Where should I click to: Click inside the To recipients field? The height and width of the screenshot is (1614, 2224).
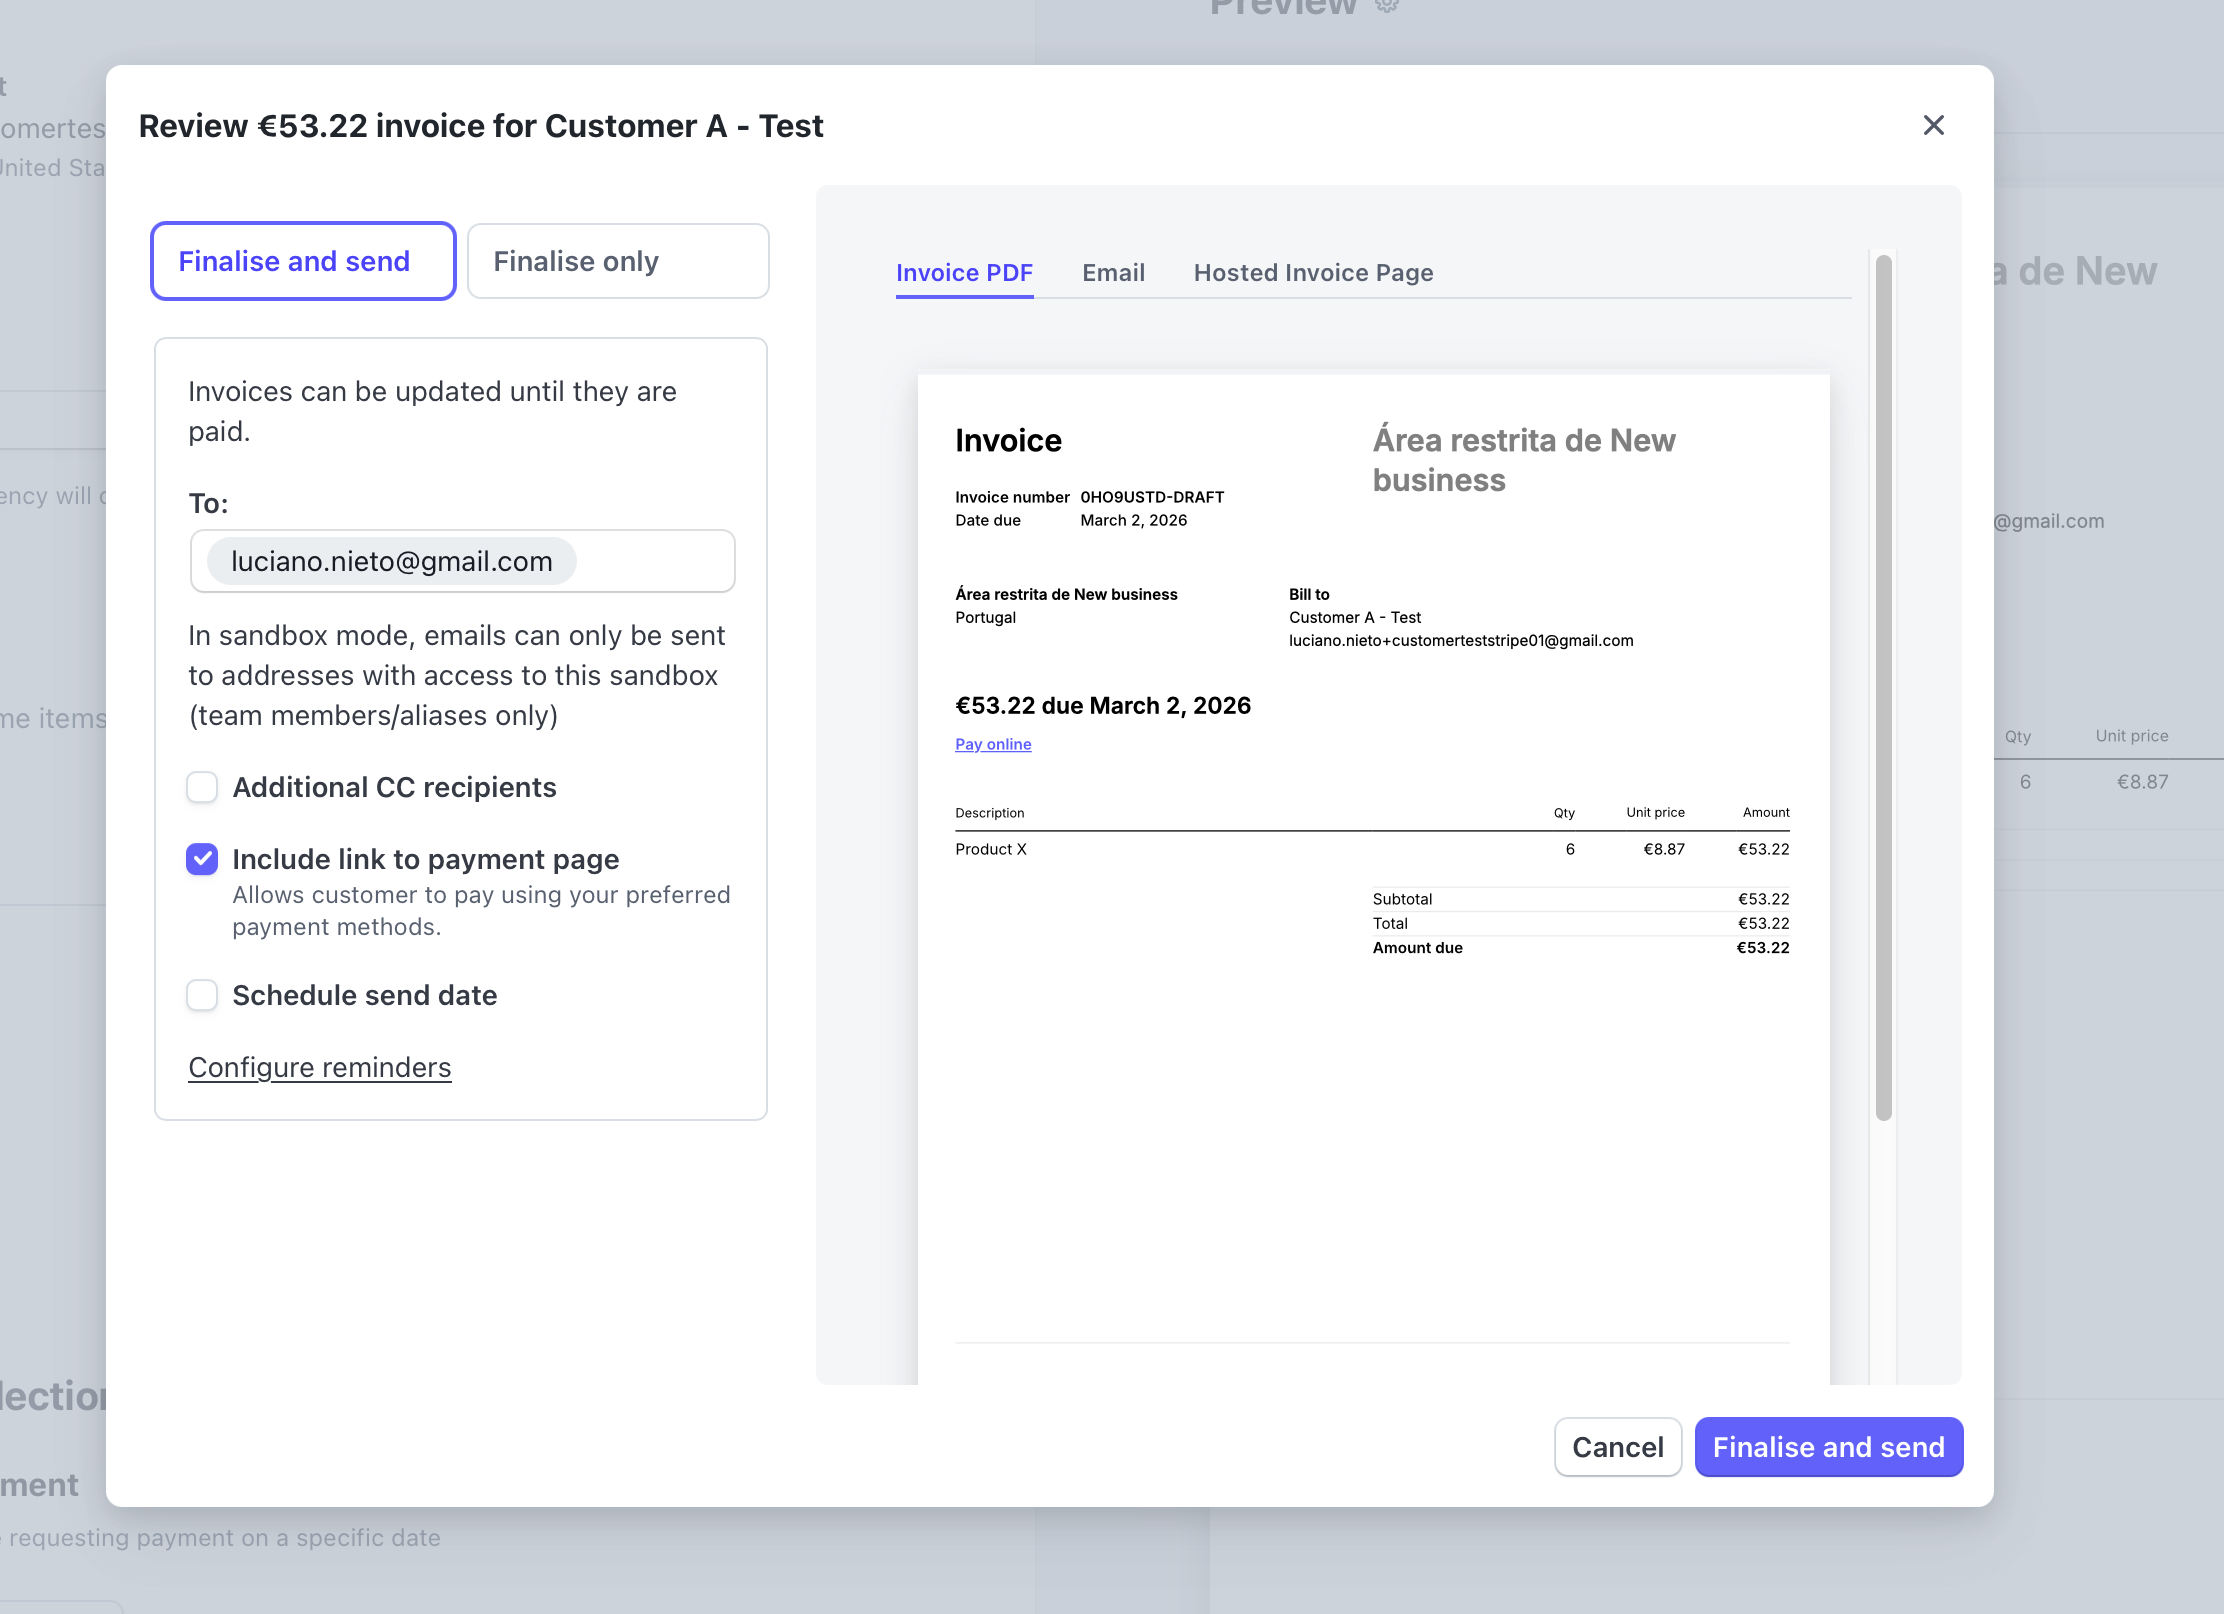tap(655, 561)
